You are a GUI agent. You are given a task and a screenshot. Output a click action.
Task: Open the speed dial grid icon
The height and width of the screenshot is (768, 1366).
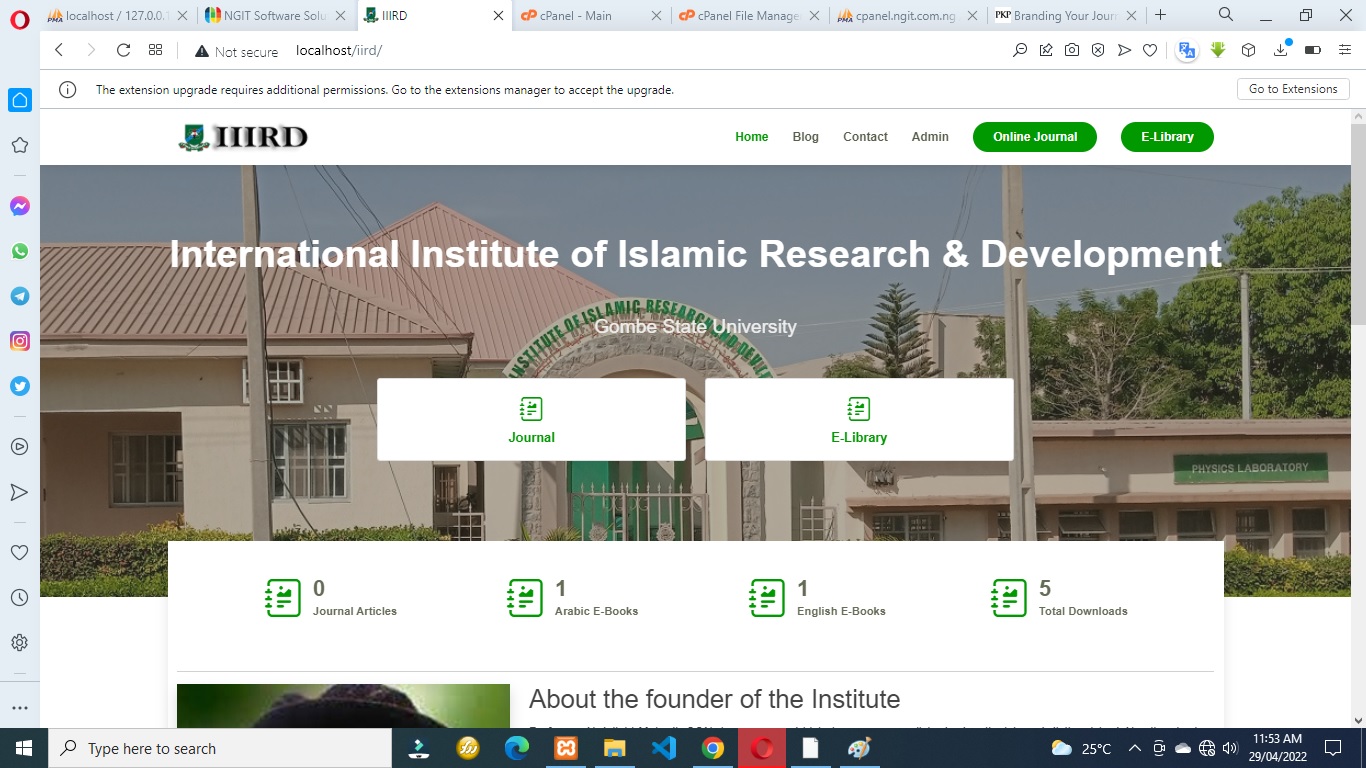point(155,50)
